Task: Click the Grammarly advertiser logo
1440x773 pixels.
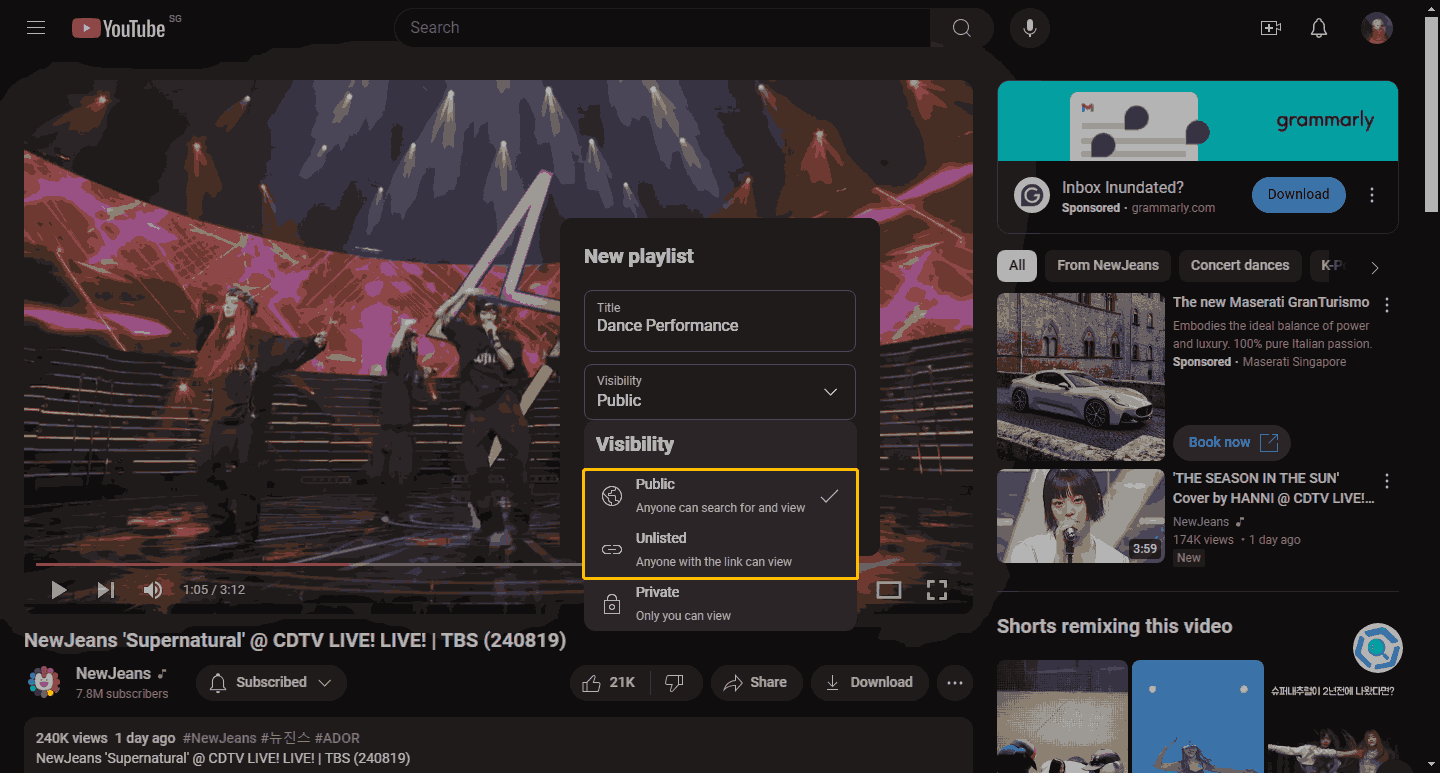Action: coord(1032,195)
